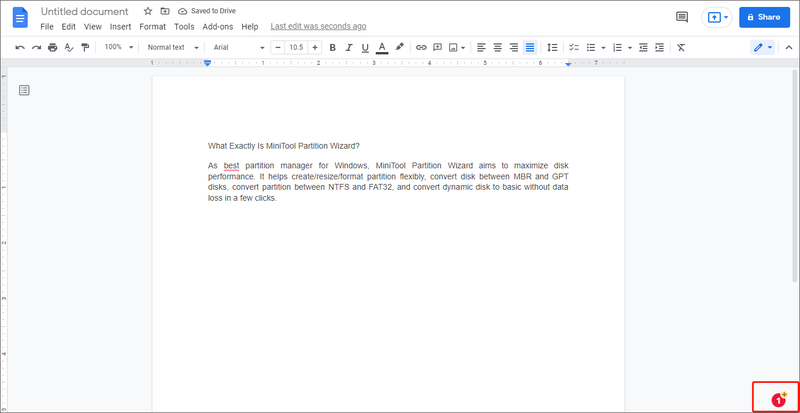Image resolution: width=800 pixels, height=413 pixels.
Task: Open the Add-ons menu
Action: click(x=218, y=27)
